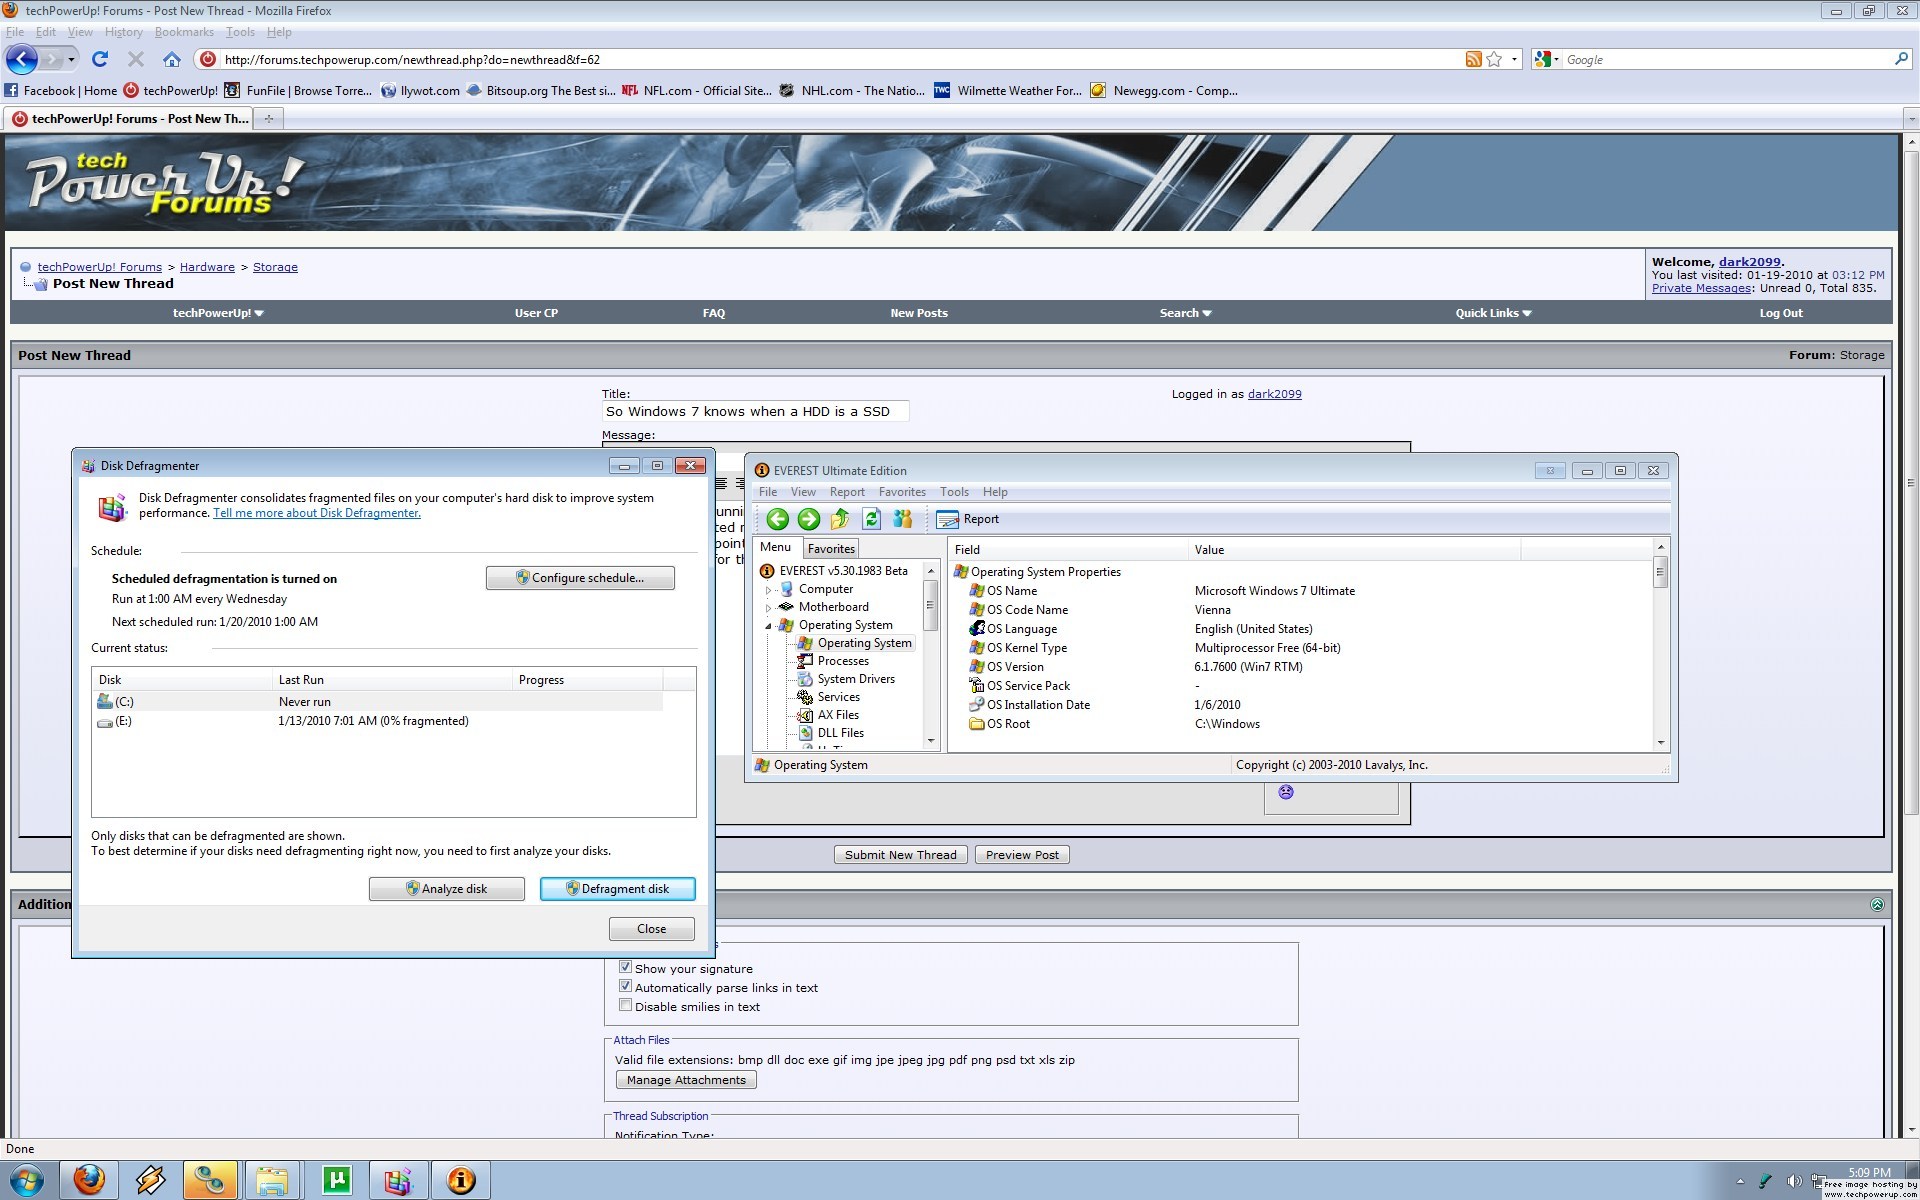1920x1200 pixels.
Task: Click Firefox Home icon
Action: [172, 59]
